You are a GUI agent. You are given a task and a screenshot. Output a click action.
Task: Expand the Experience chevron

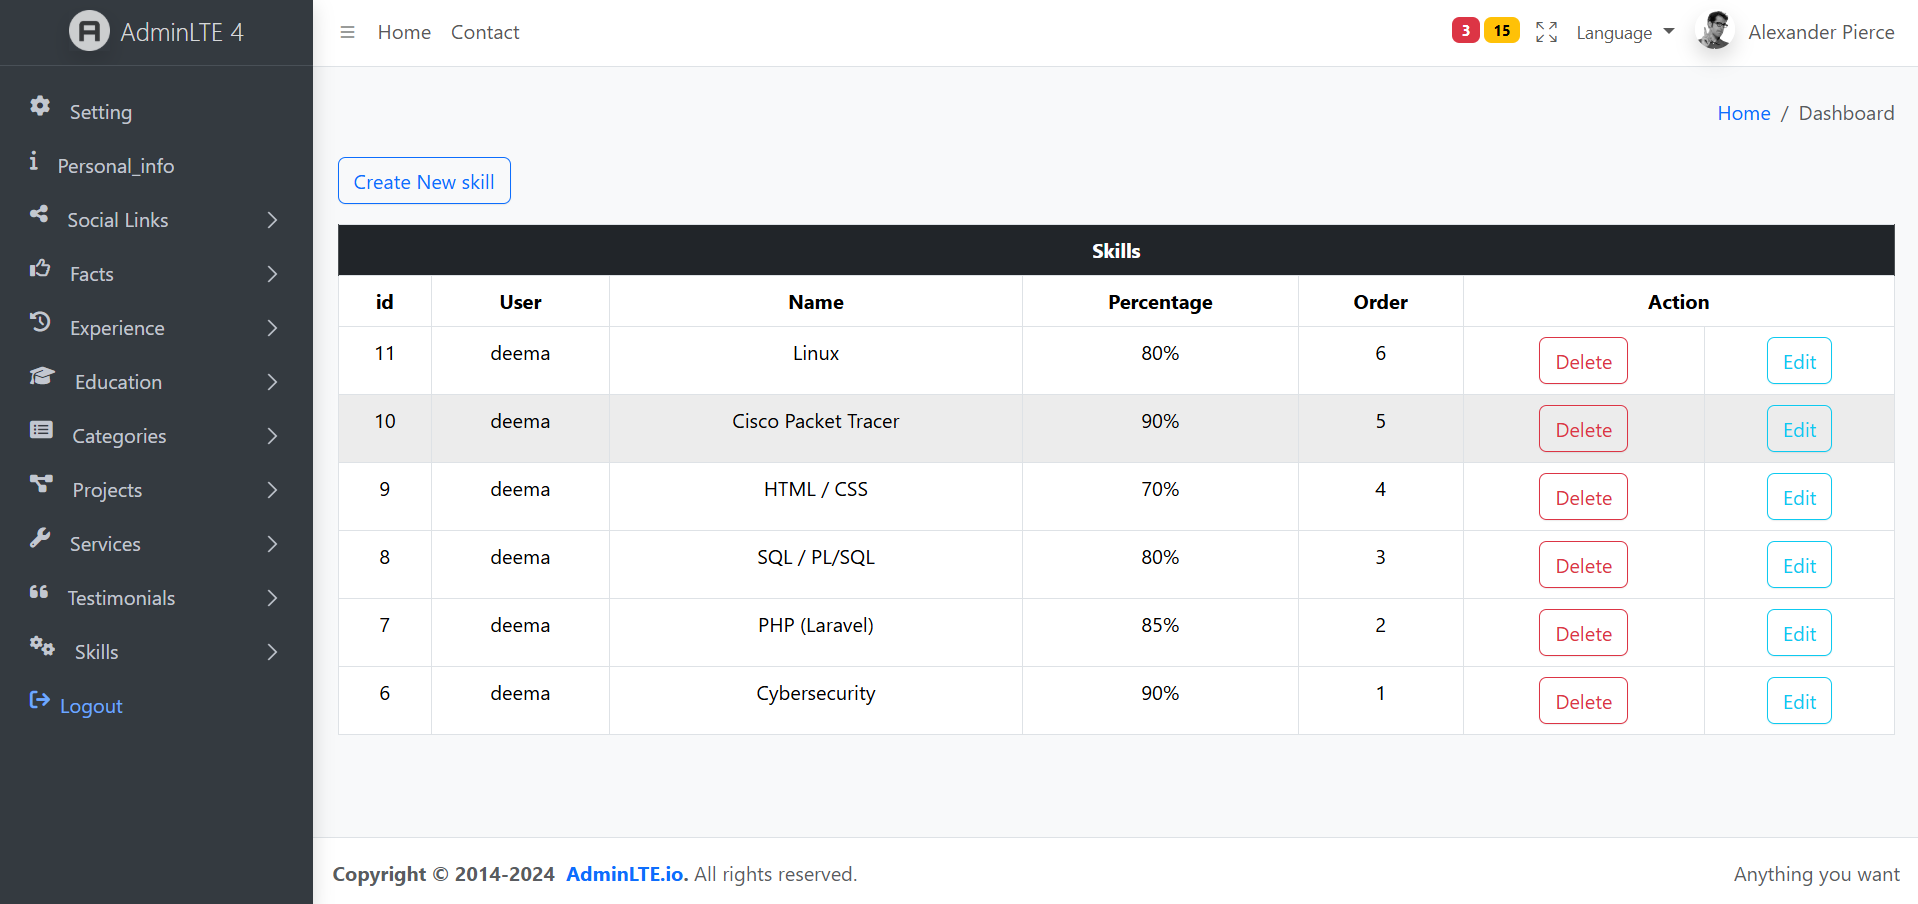pyautogui.click(x=272, y=328)
